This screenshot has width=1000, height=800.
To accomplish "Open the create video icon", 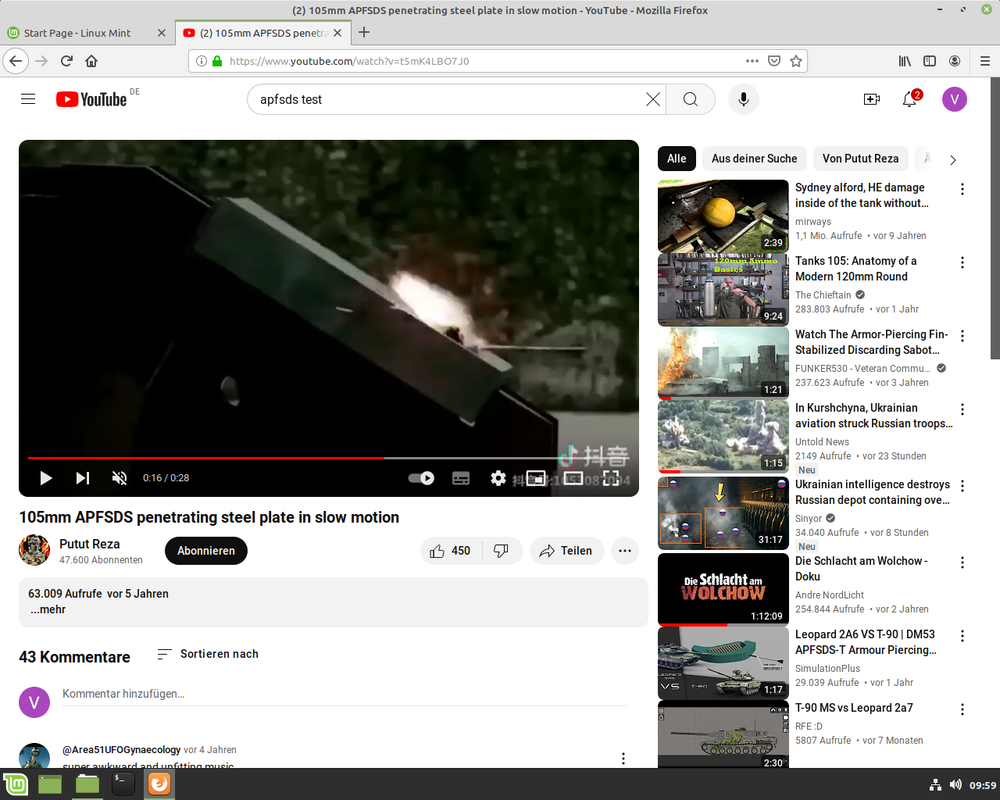I will pos(871,99).
